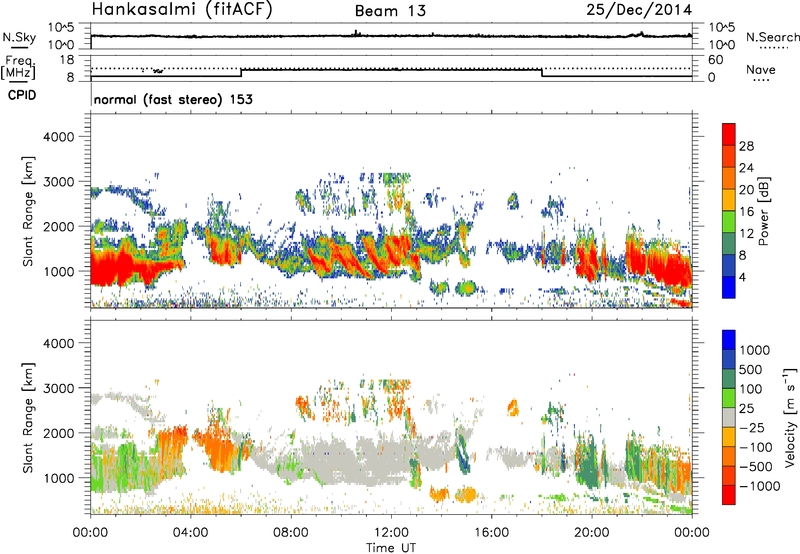Click the '60' Nave axis value
800x554 pixels.
coord(715,60)
